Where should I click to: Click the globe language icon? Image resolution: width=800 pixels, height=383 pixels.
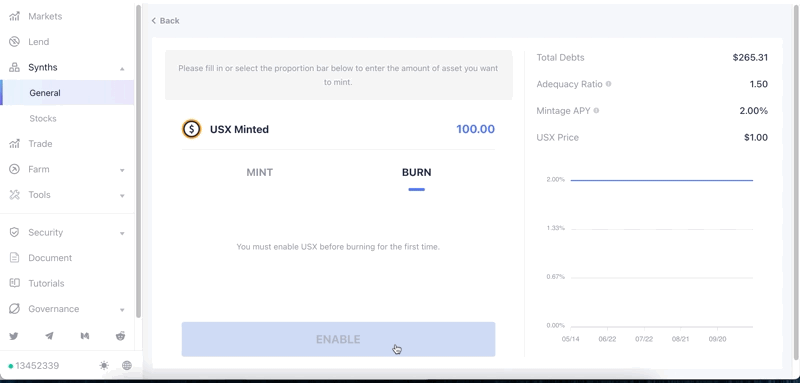click(127, 365)
